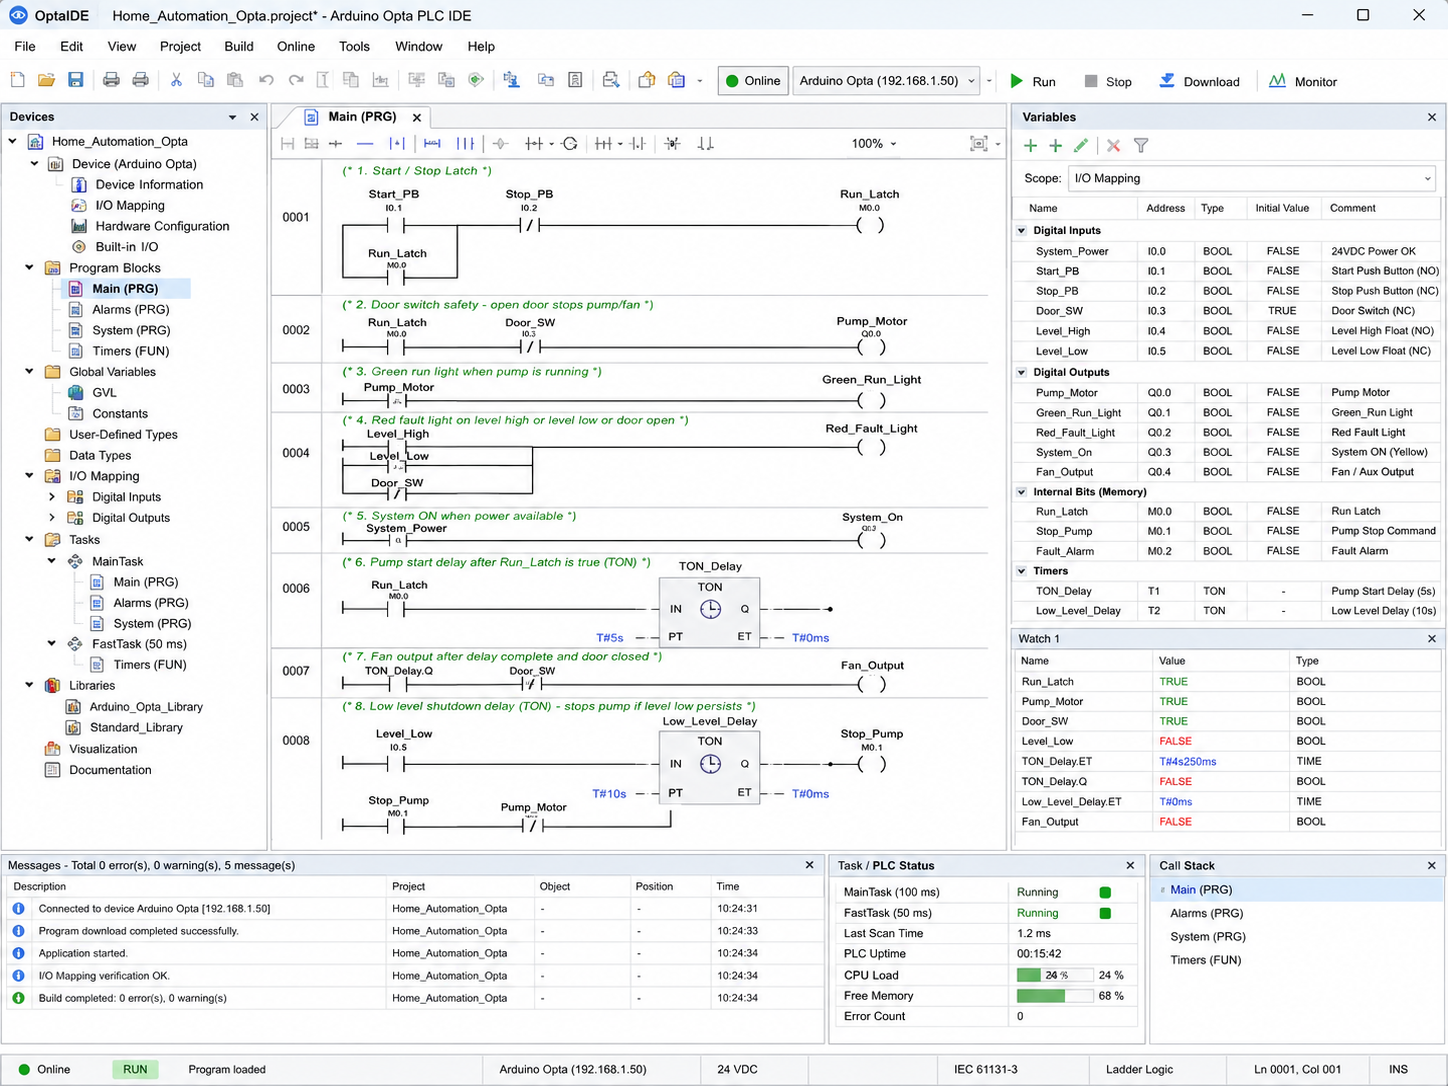Click the Save icon in the toolbar
This screenshot has width=1448, height=1086.
coord(75,80)
